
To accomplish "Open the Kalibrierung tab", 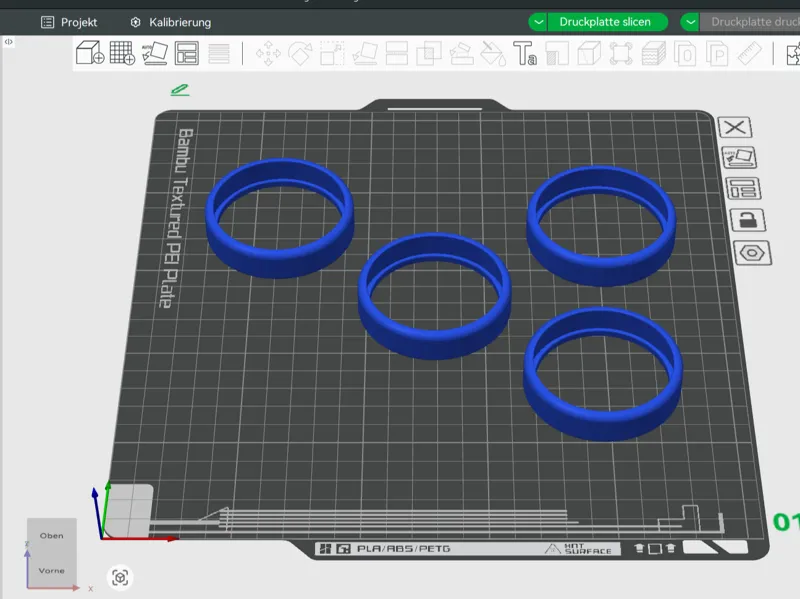I will [170, 22].
